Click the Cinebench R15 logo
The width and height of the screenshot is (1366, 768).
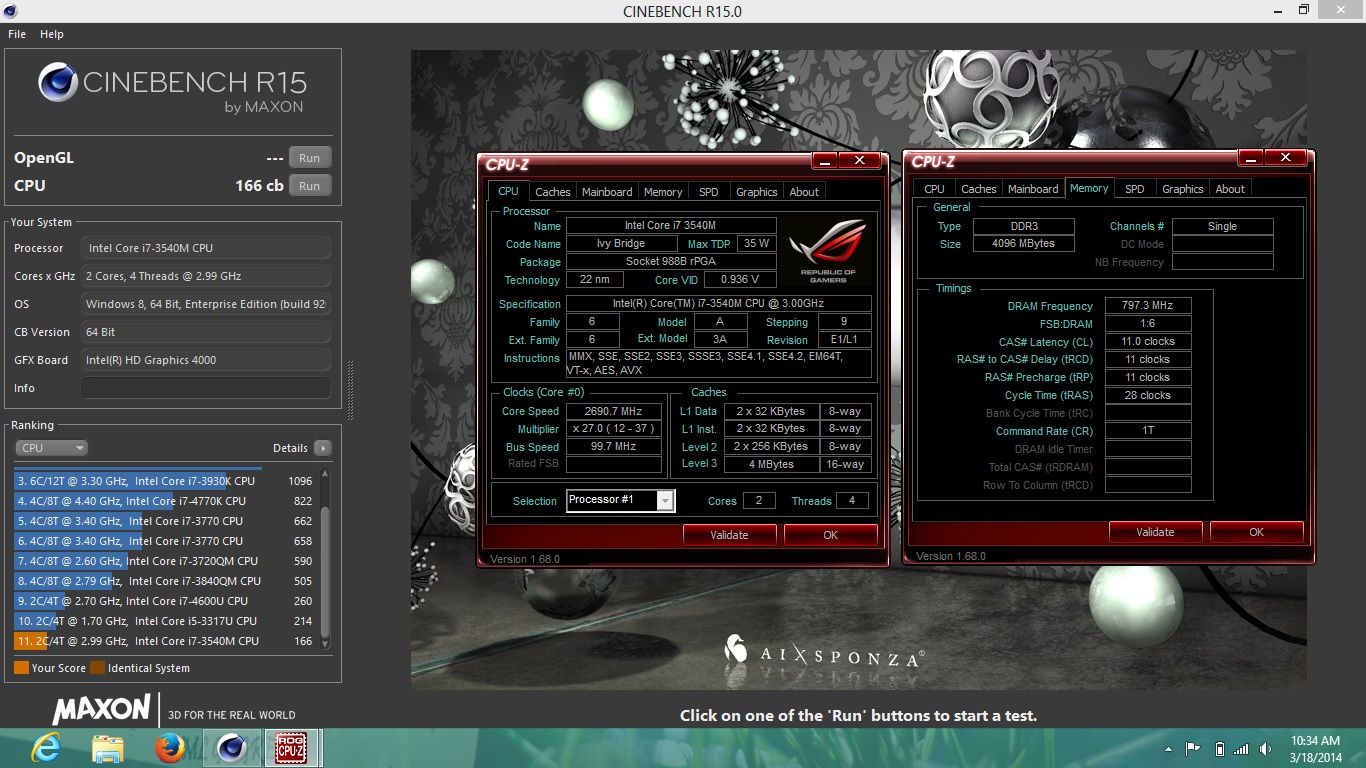172,88
